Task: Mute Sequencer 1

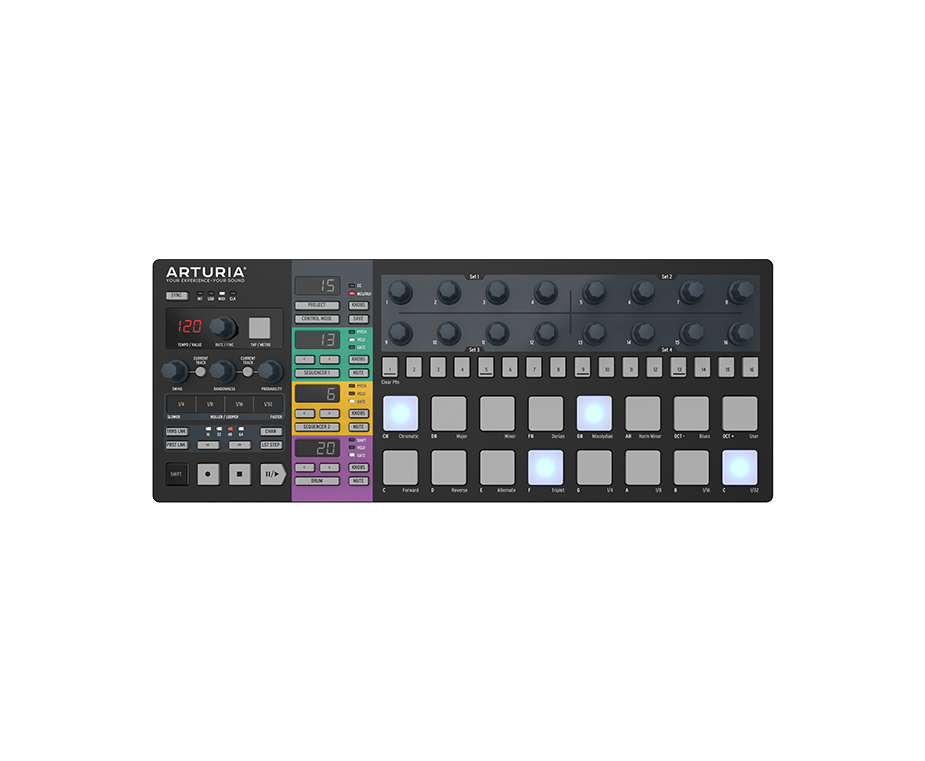Action: pos(358,372)
